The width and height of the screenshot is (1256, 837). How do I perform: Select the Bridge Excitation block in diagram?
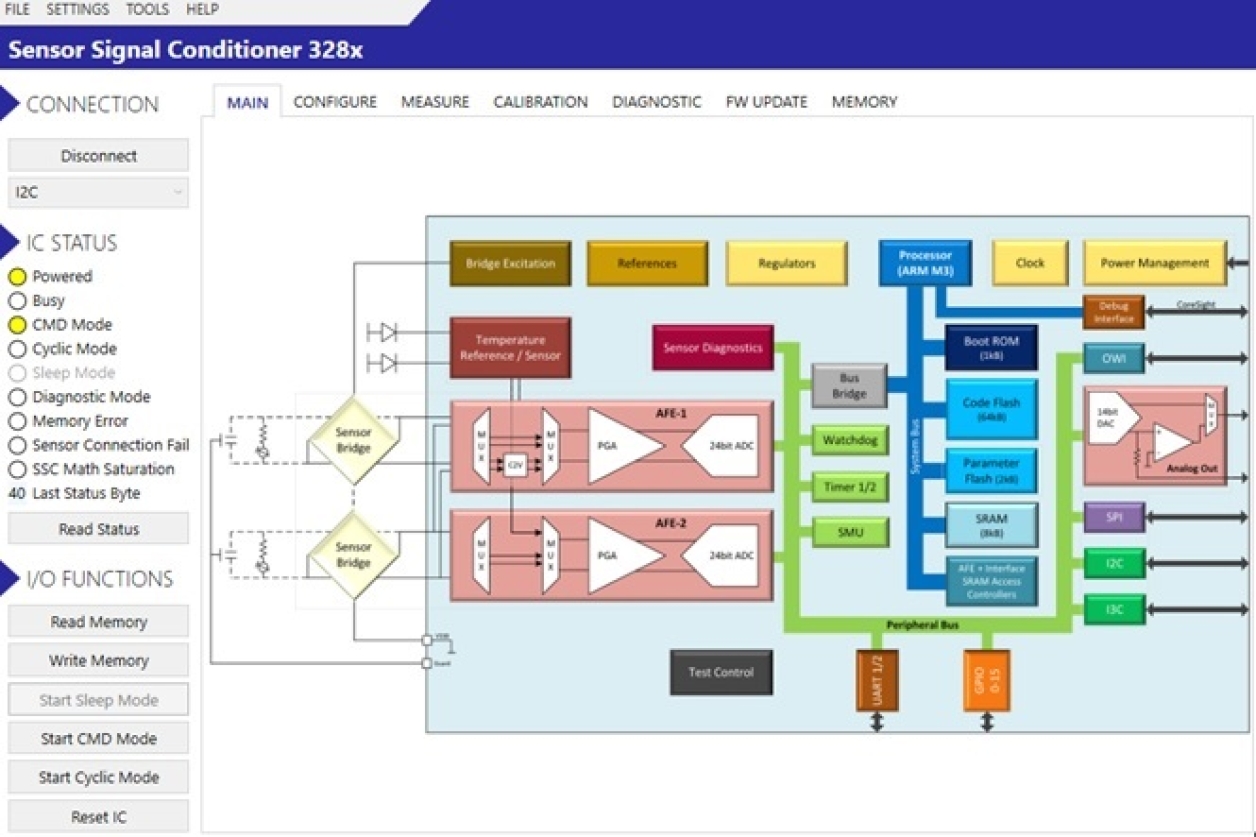click(x=510, y=264)
